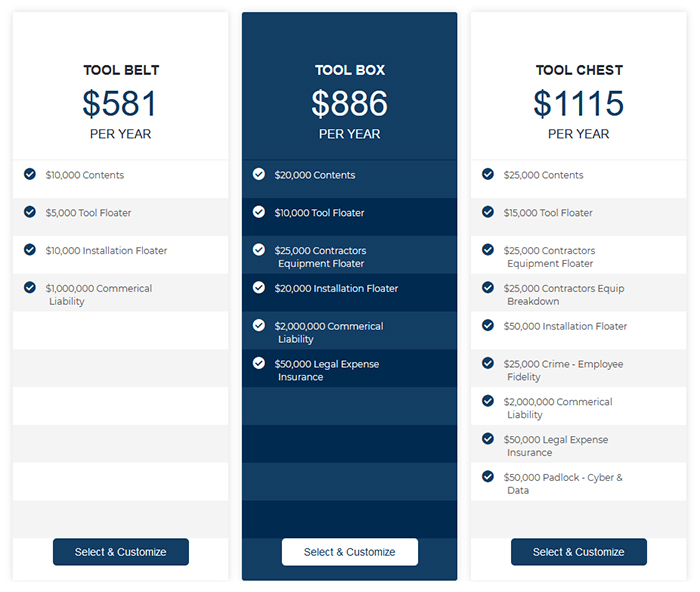Click the $886 price in Tool Box

pos(349,103)
